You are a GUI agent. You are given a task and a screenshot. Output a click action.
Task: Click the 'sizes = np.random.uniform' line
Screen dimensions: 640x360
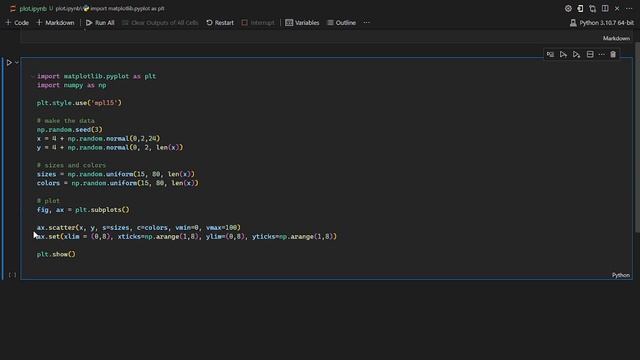(x=116, y=174)
